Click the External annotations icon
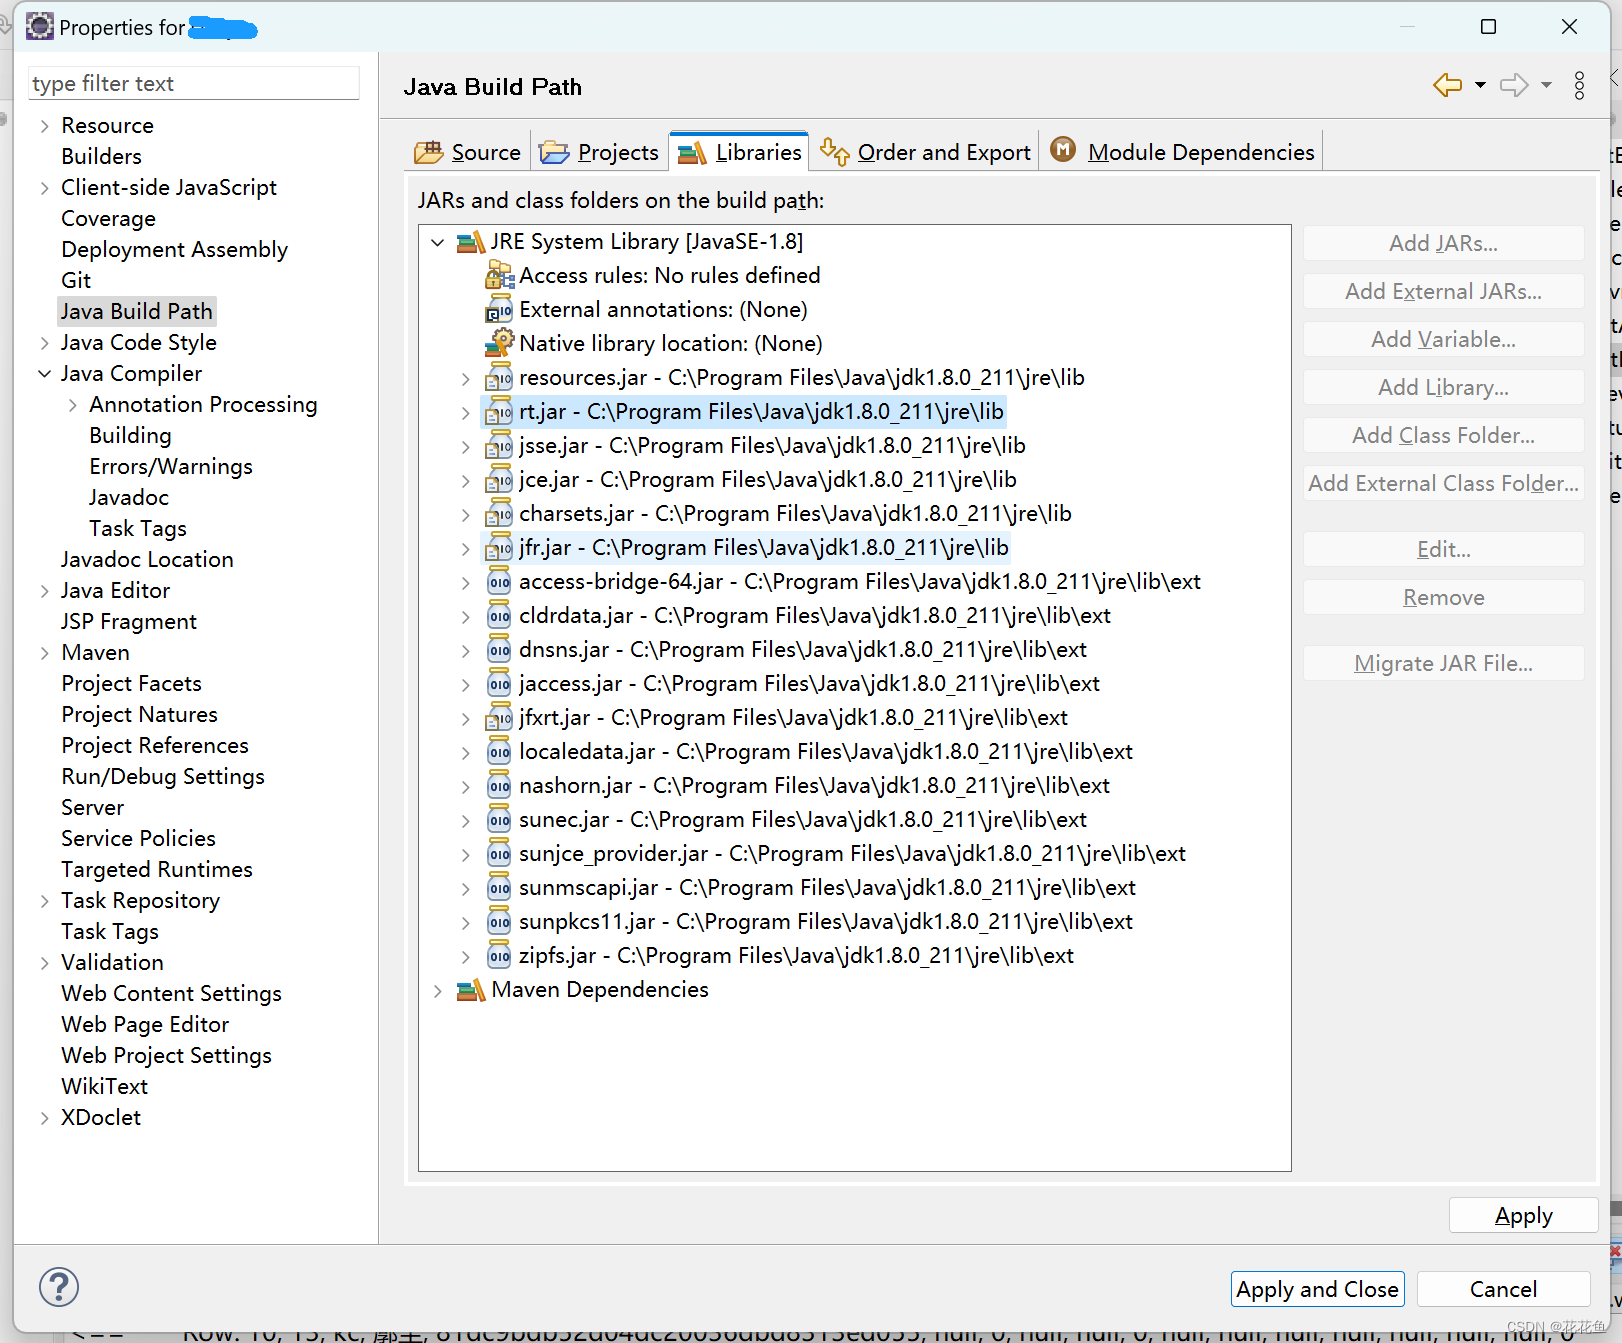Image resolution: width=1622 pixels, height=1343 pixels. [x=499, y=310]
